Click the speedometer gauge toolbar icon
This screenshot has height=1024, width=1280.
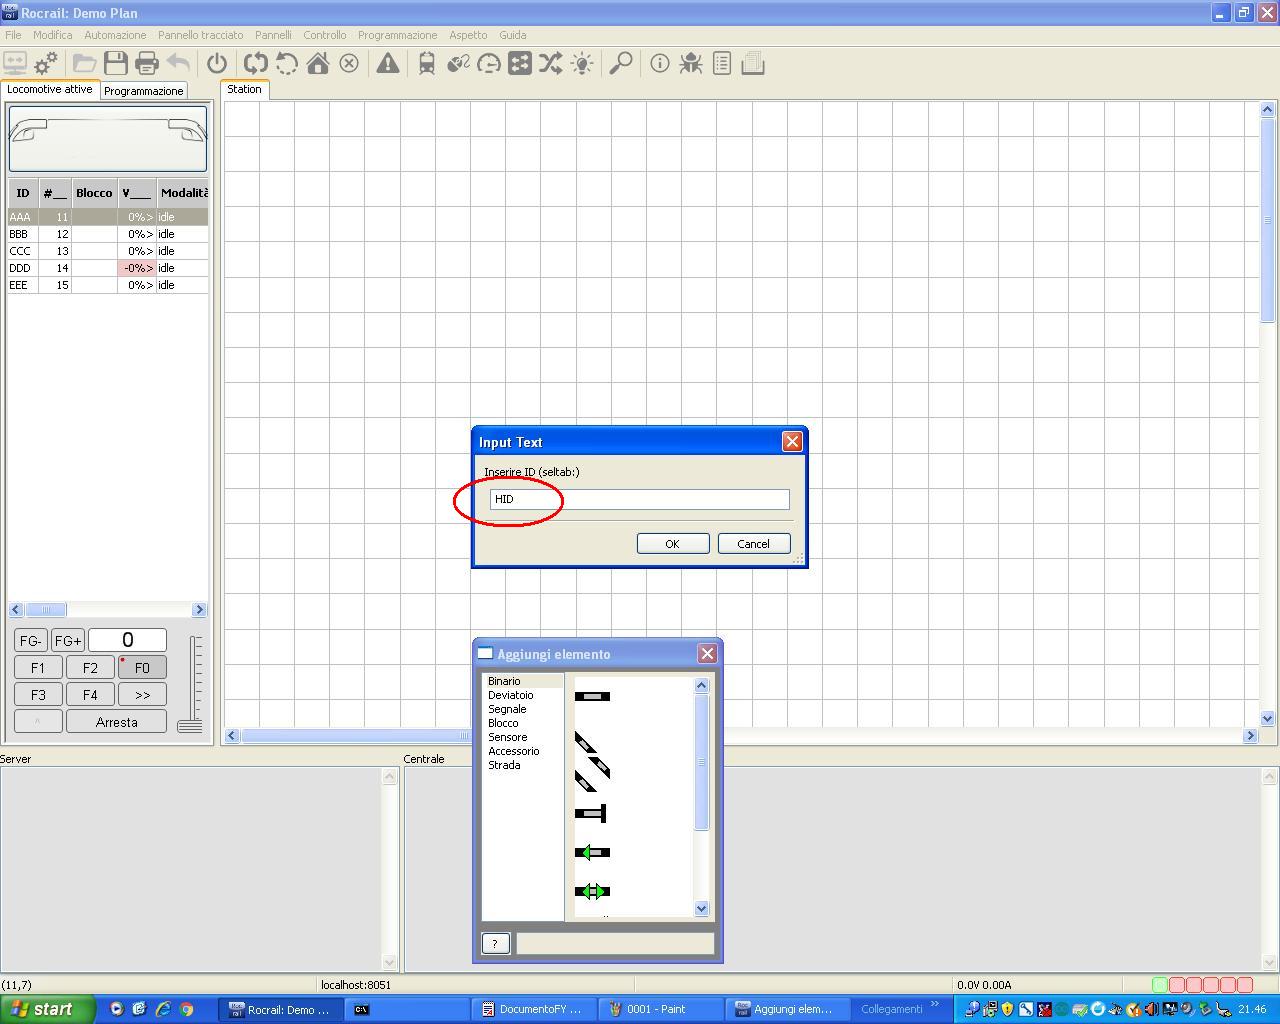click(489, 64)
